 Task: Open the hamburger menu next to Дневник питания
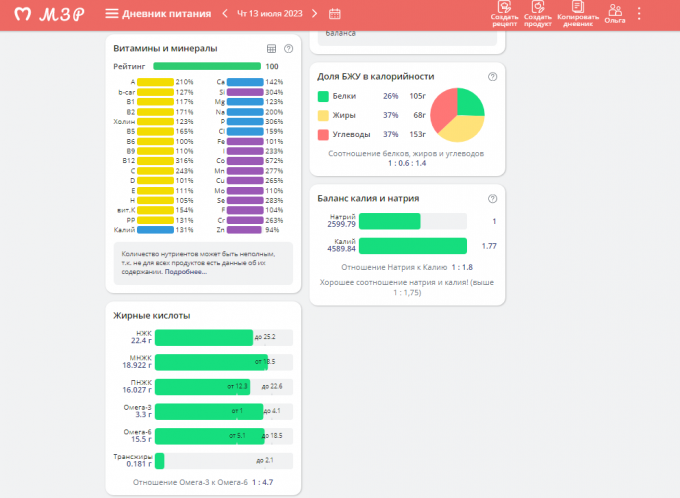coord(111,14)
